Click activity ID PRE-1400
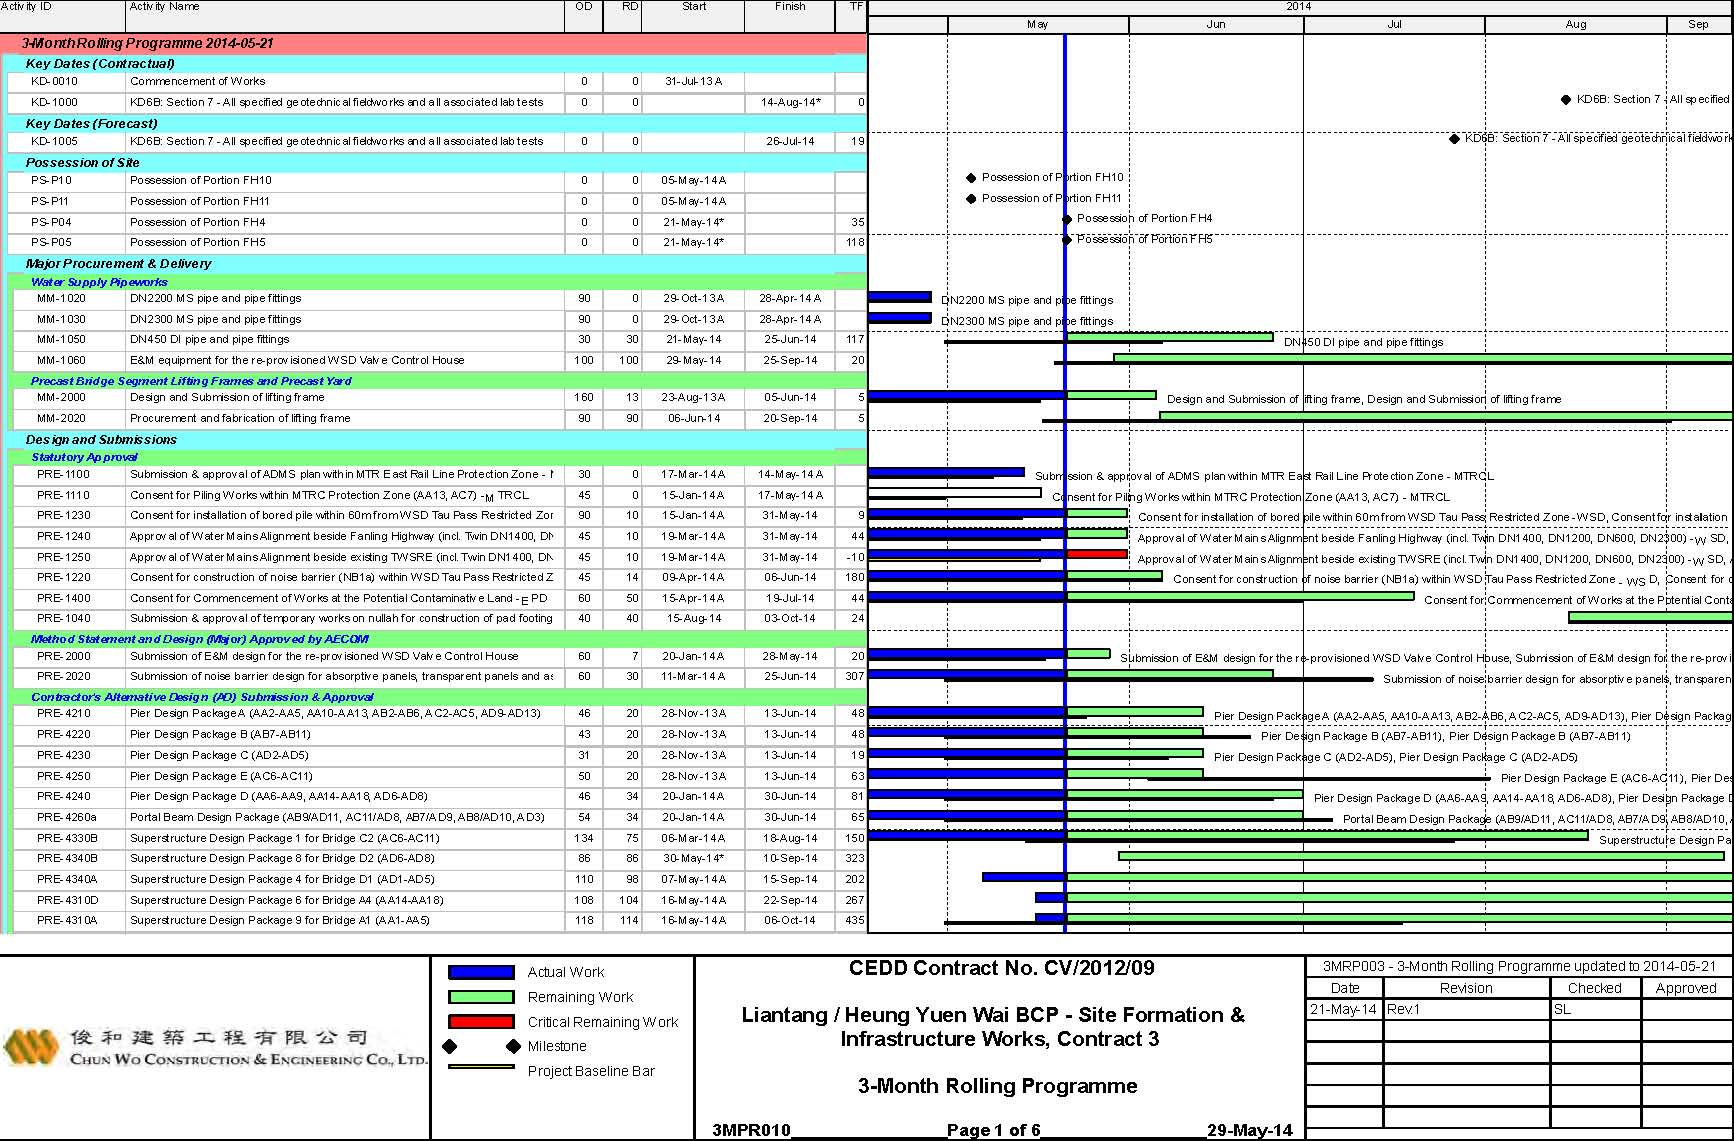Image resolution: width=1734 pixels, height=1141 pixels. click(63, 598)
